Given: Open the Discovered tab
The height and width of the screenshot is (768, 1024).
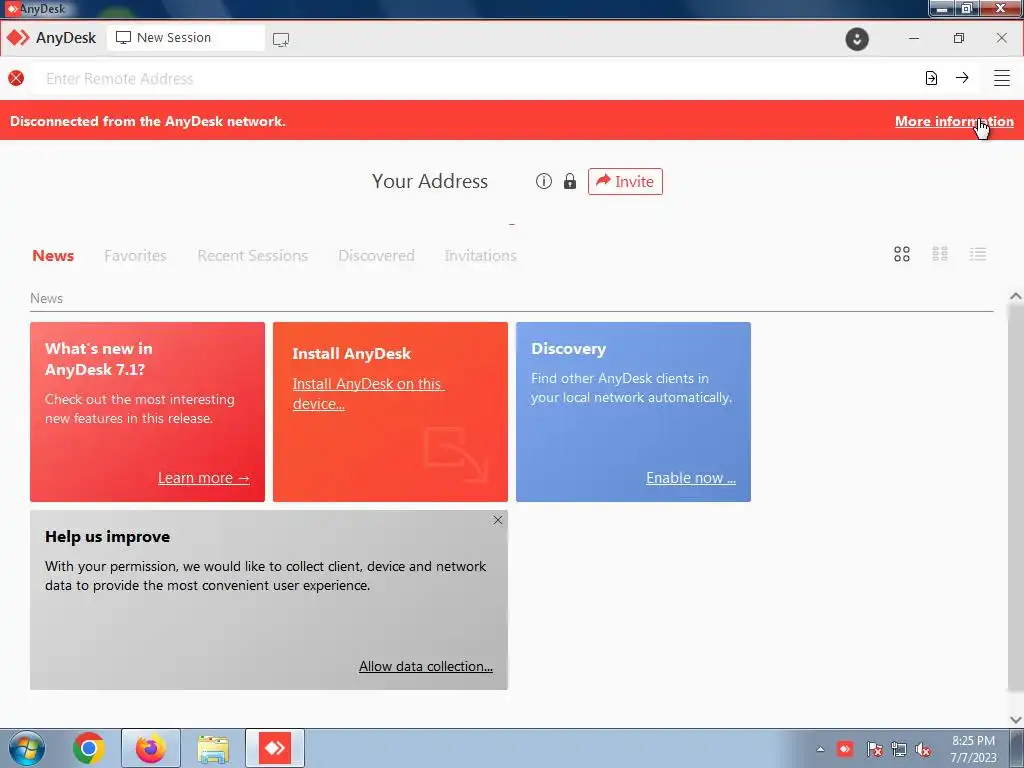Looking at the screenshot, I should (x=376, y=255).
